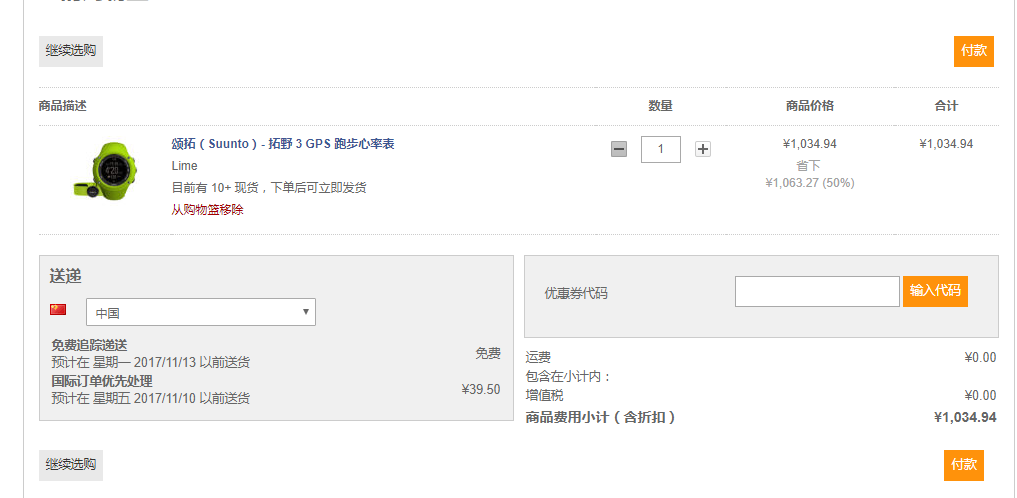Remove item via 从购物篮移除 link

(x=208, y=210)
